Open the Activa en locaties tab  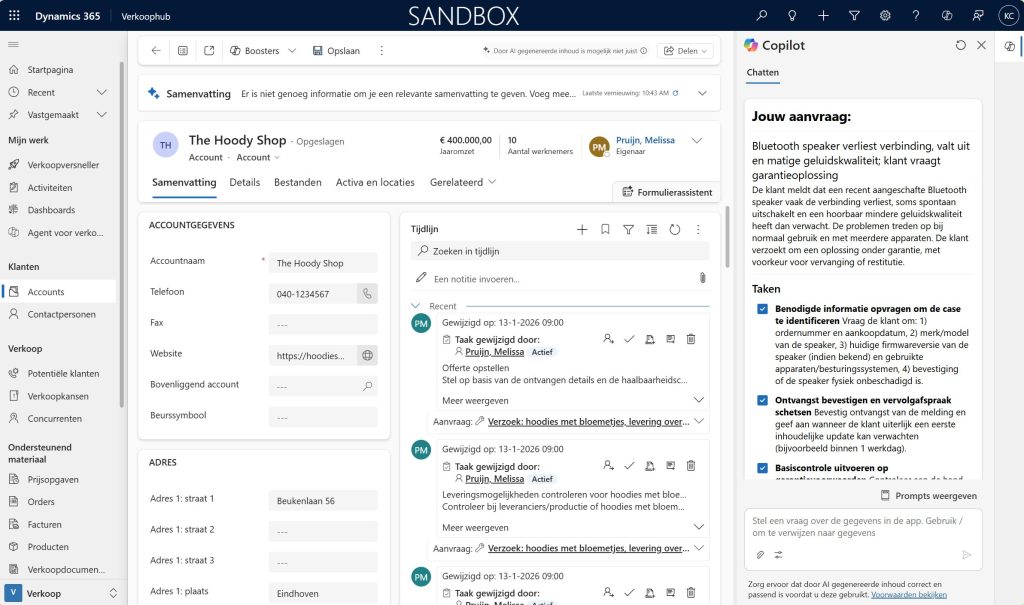(375, 183)
